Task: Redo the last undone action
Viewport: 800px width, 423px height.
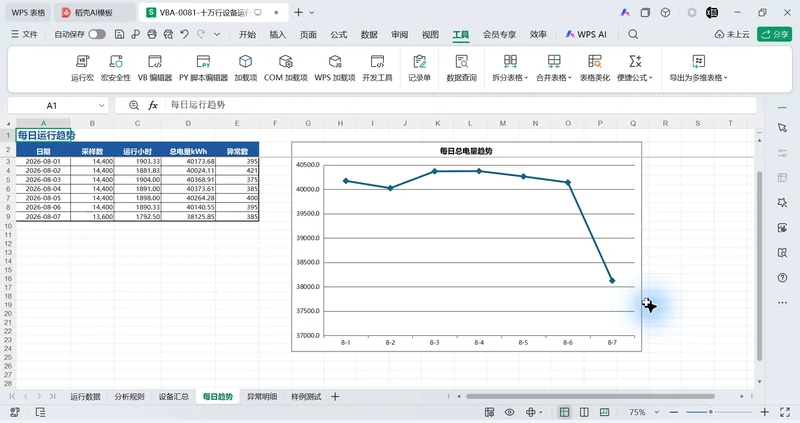Action: click(x=201, y=34)
